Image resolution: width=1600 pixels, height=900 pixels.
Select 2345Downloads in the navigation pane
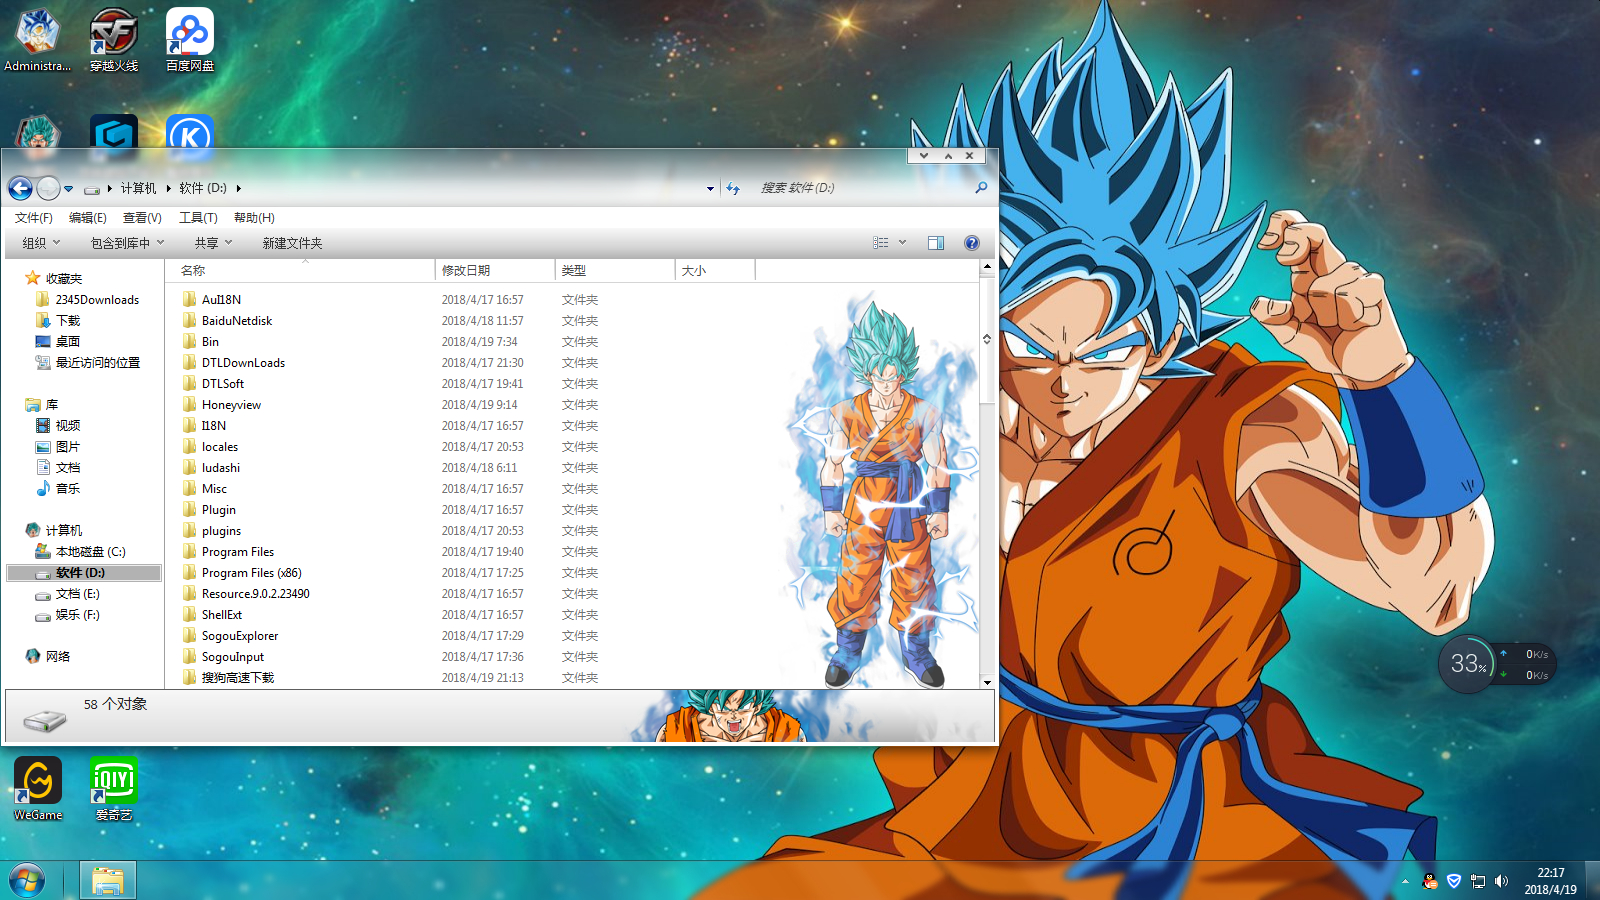97,299
